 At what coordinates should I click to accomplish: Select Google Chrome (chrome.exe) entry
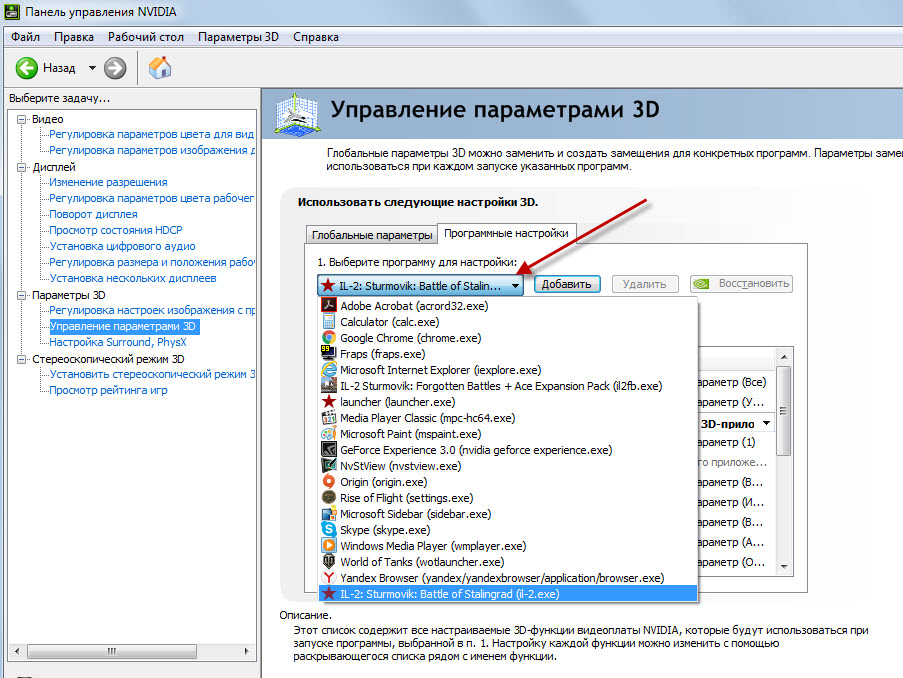(x=507, y=338)
